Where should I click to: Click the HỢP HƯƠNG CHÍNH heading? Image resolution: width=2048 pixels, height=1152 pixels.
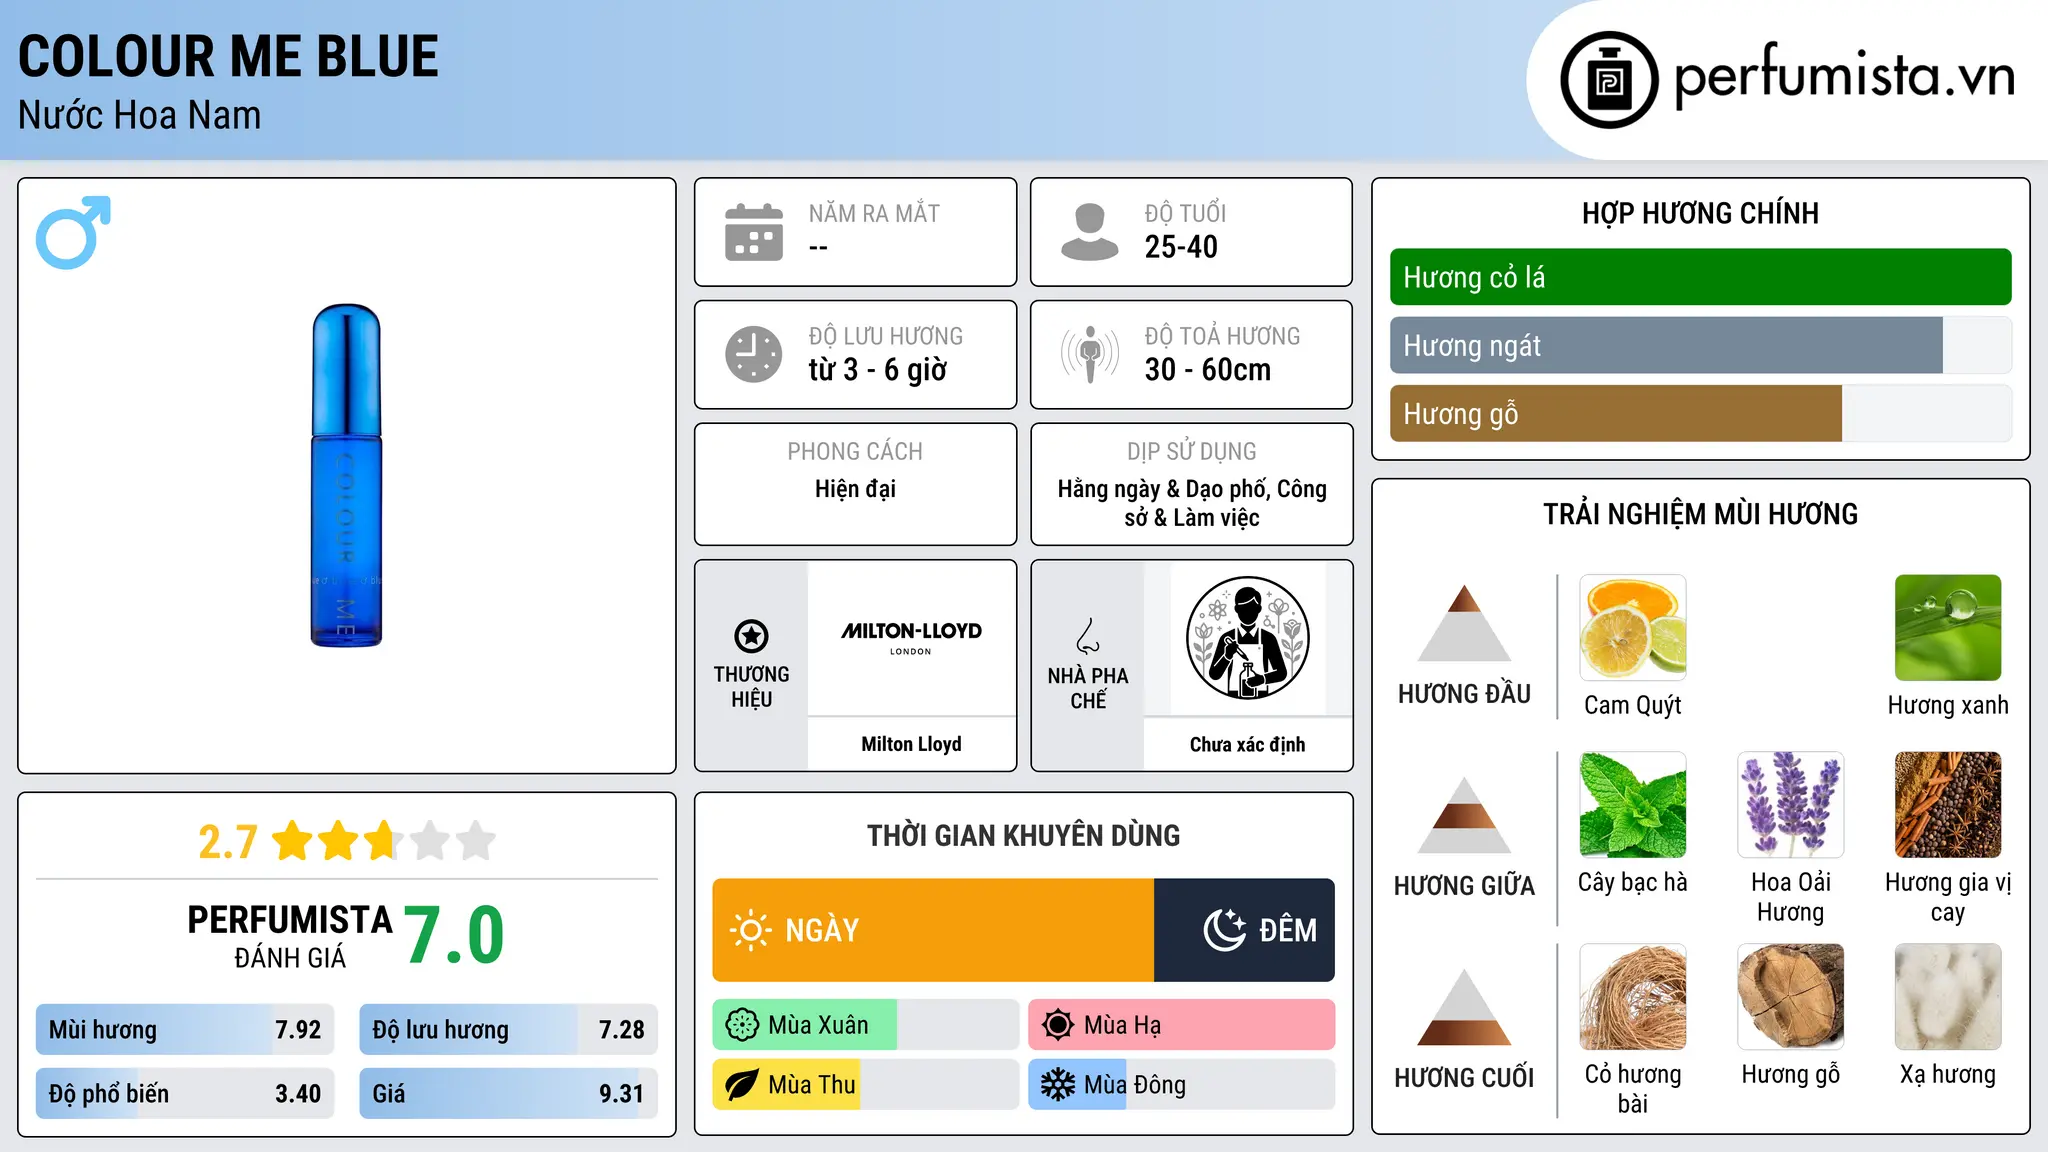[x=1700, y=213]
